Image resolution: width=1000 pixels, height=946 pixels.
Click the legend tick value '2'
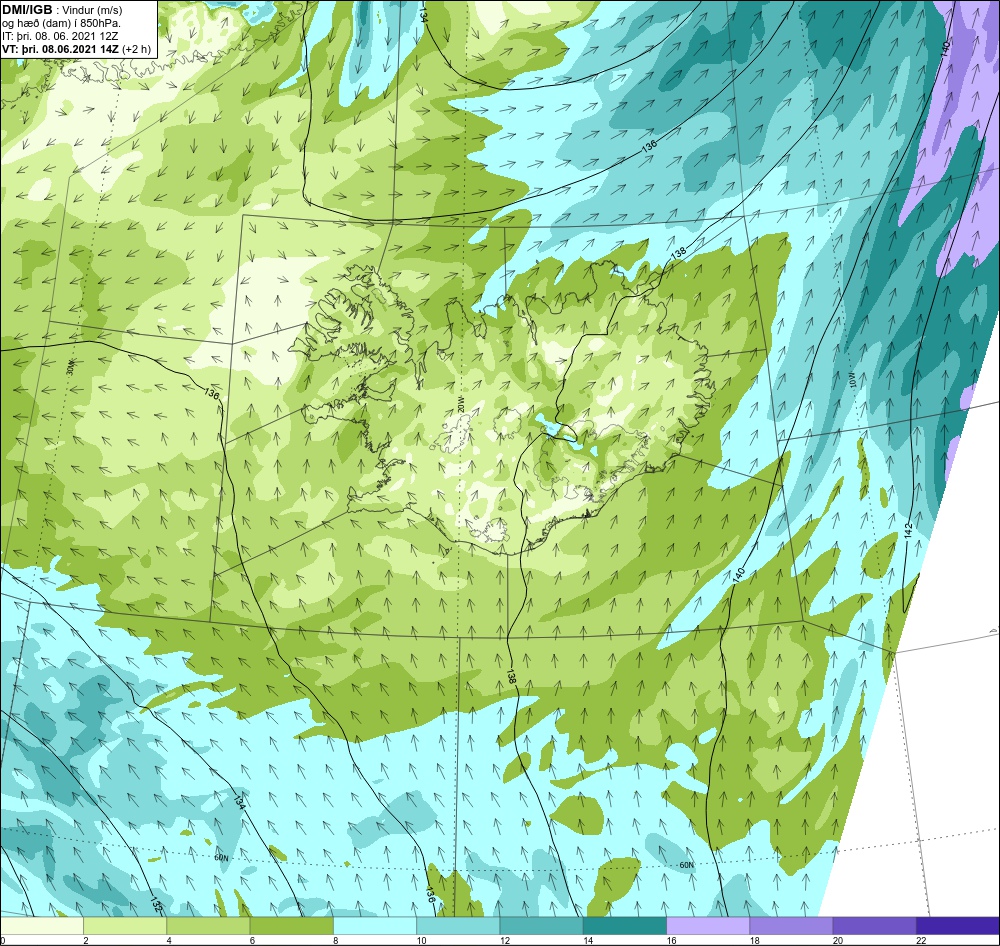tap(85, 940)
